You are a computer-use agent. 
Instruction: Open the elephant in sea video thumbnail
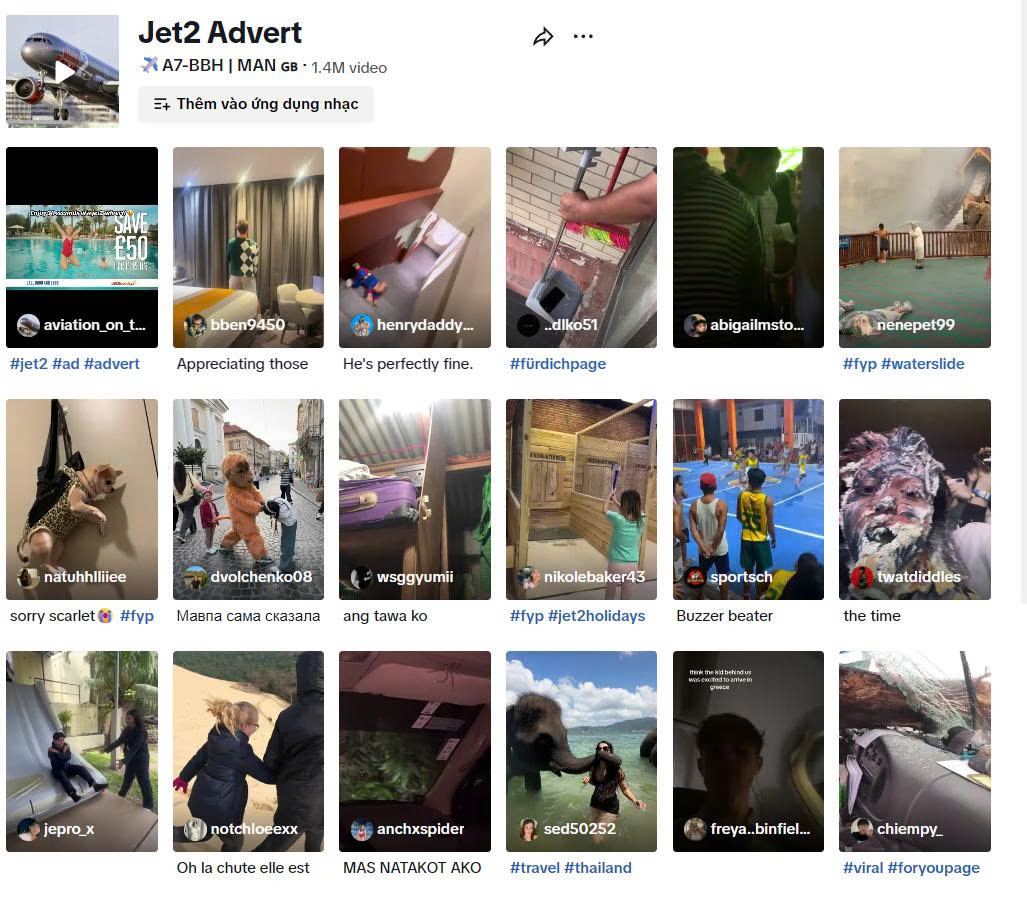point(581,751)
